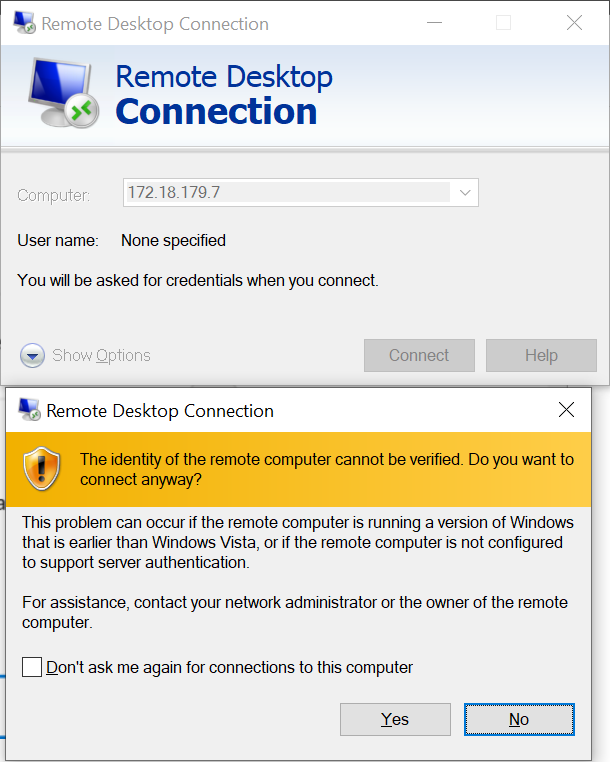Click the "None specified" user name text

(x=173, y=240)
